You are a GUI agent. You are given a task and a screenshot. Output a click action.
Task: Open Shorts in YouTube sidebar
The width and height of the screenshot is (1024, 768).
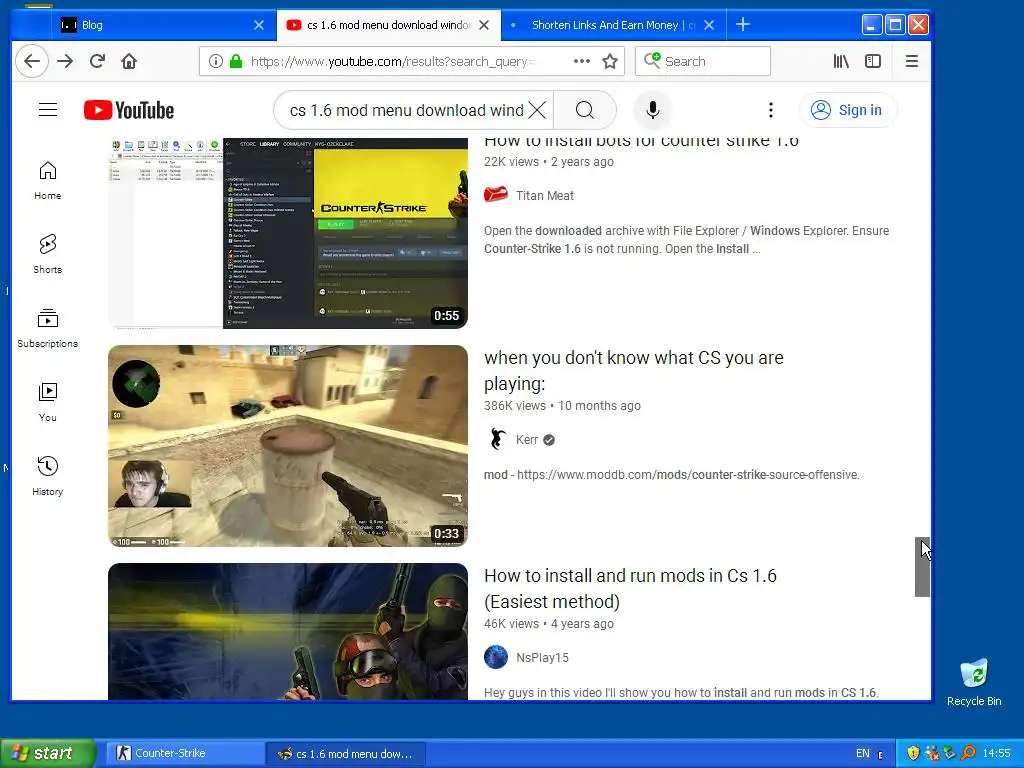point(48,254)
